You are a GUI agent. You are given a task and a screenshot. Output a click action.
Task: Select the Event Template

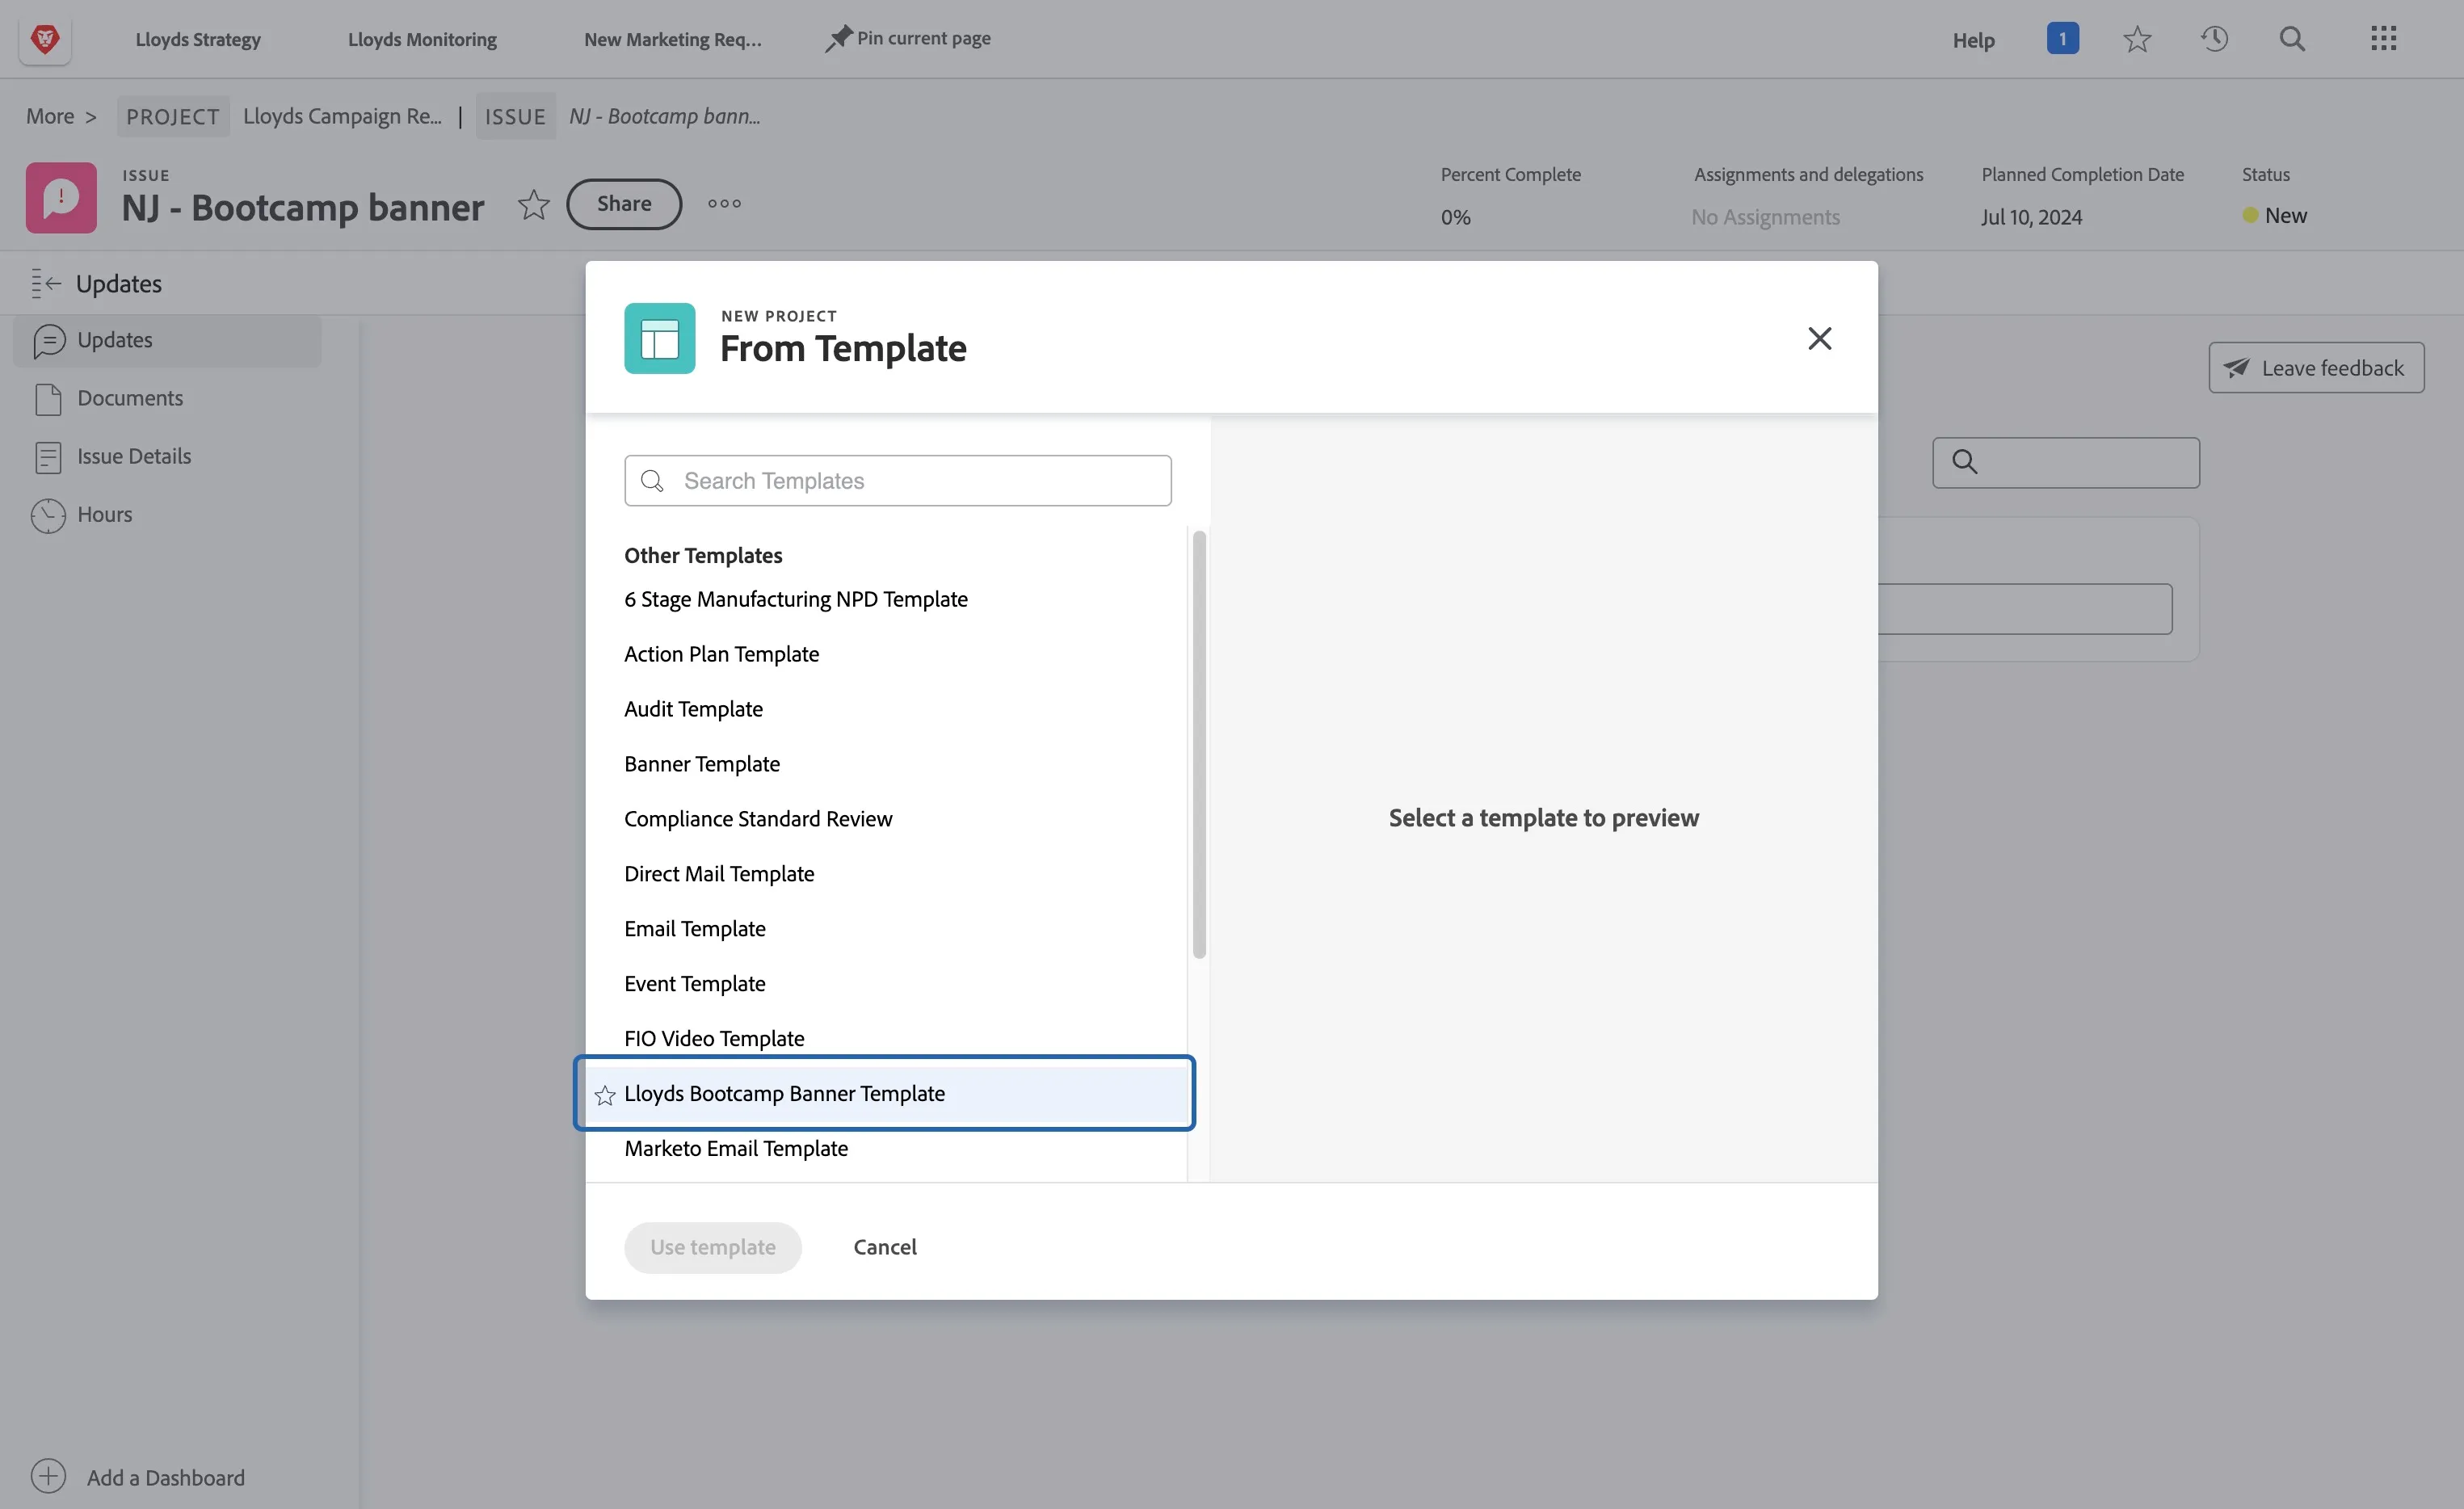point(695,984)
